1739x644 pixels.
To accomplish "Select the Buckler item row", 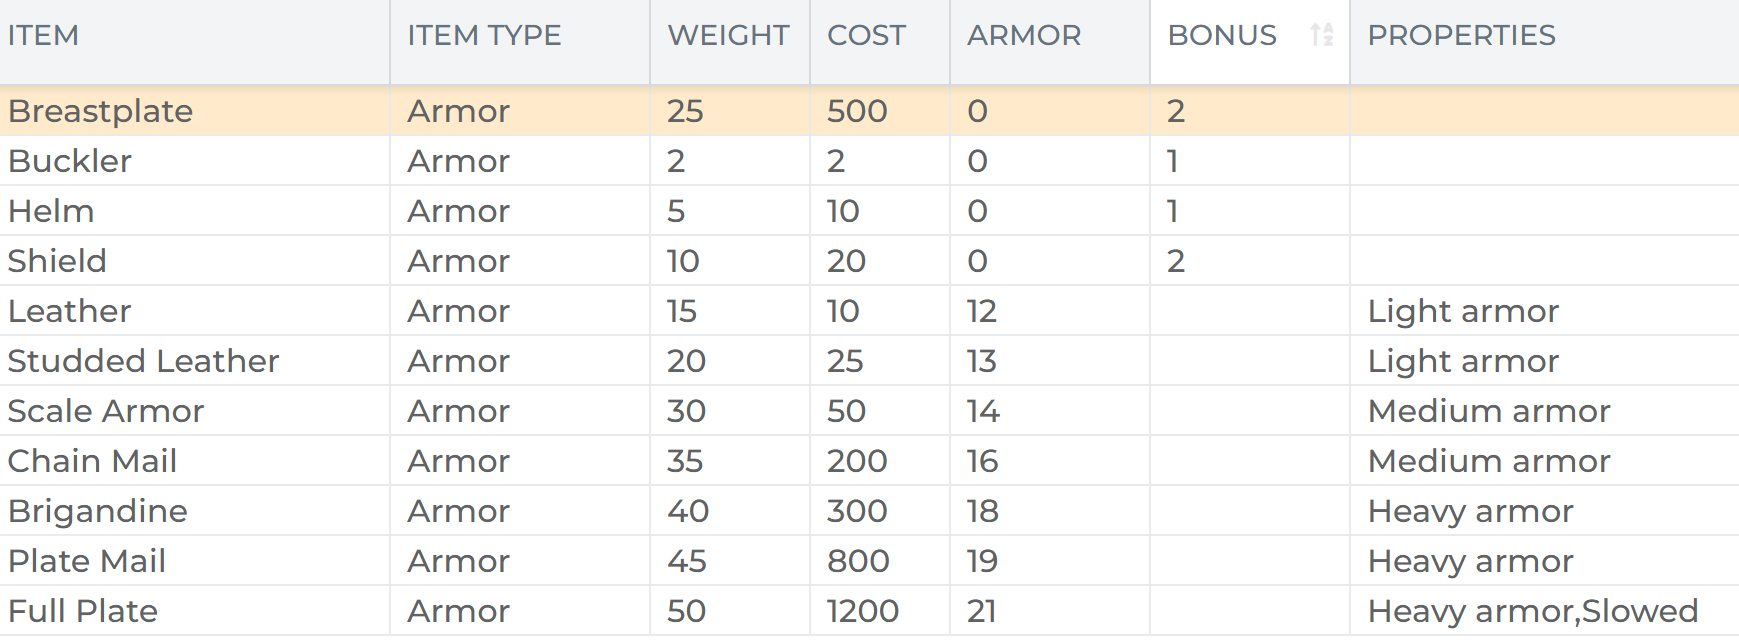I will pos(869,160).
